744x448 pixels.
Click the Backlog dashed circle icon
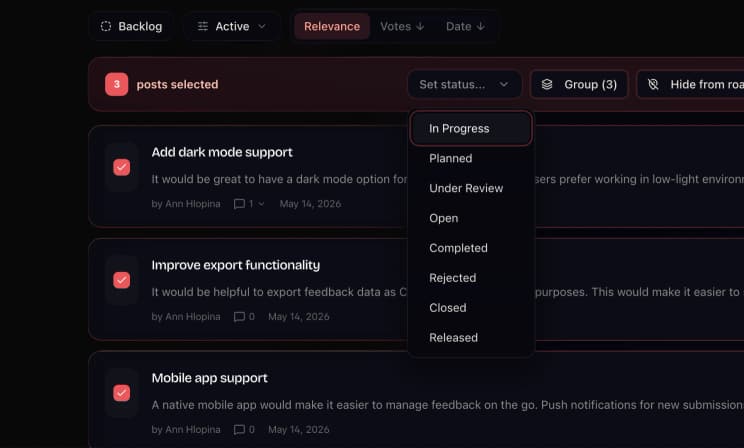click(106, 26)
